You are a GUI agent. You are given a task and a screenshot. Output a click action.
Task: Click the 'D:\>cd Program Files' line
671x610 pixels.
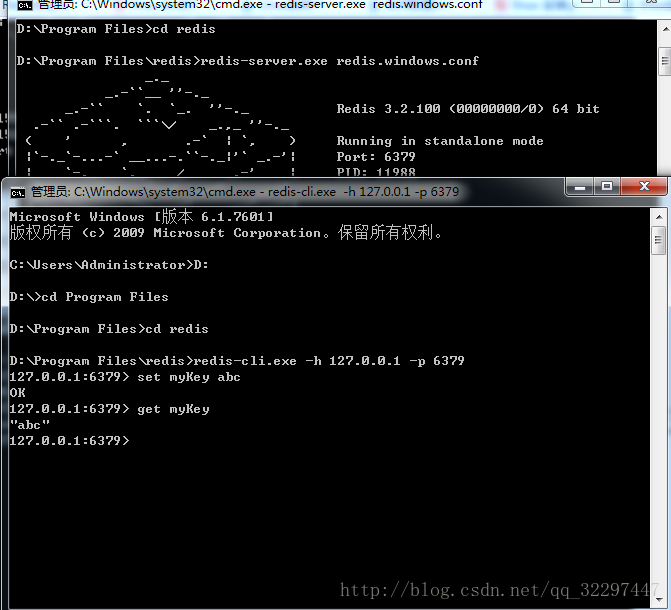89,297
